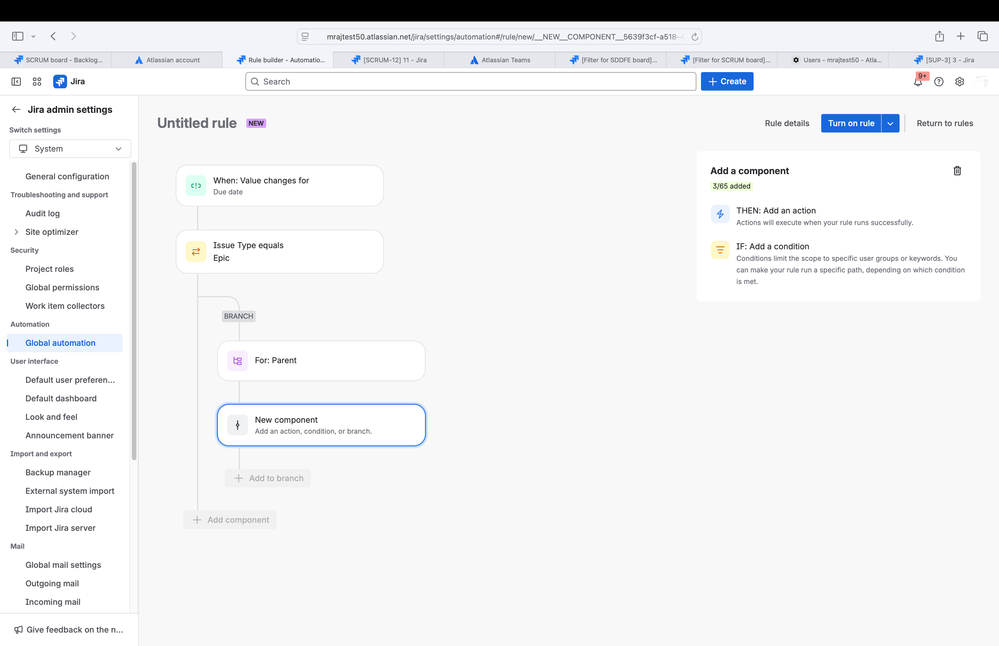Toggle the Safari sidebar icon
Screen dimensions: 999x646
point(18,36)
